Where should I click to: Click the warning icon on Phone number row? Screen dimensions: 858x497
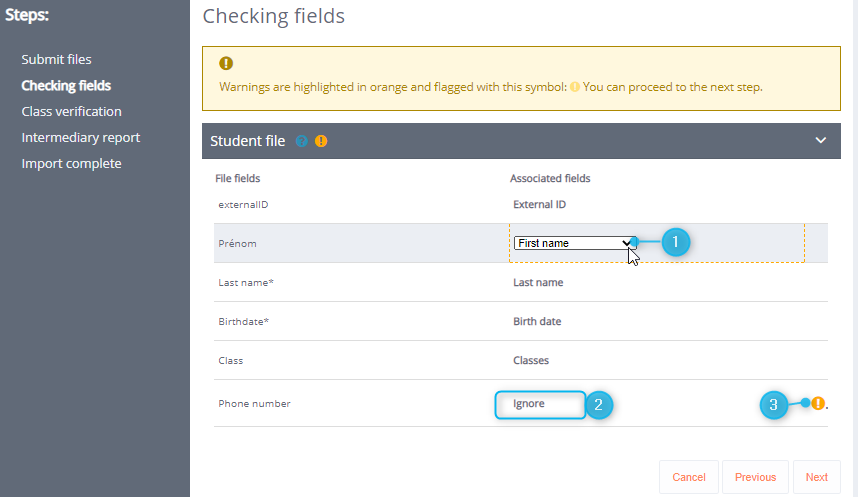(x=818, y=404)
